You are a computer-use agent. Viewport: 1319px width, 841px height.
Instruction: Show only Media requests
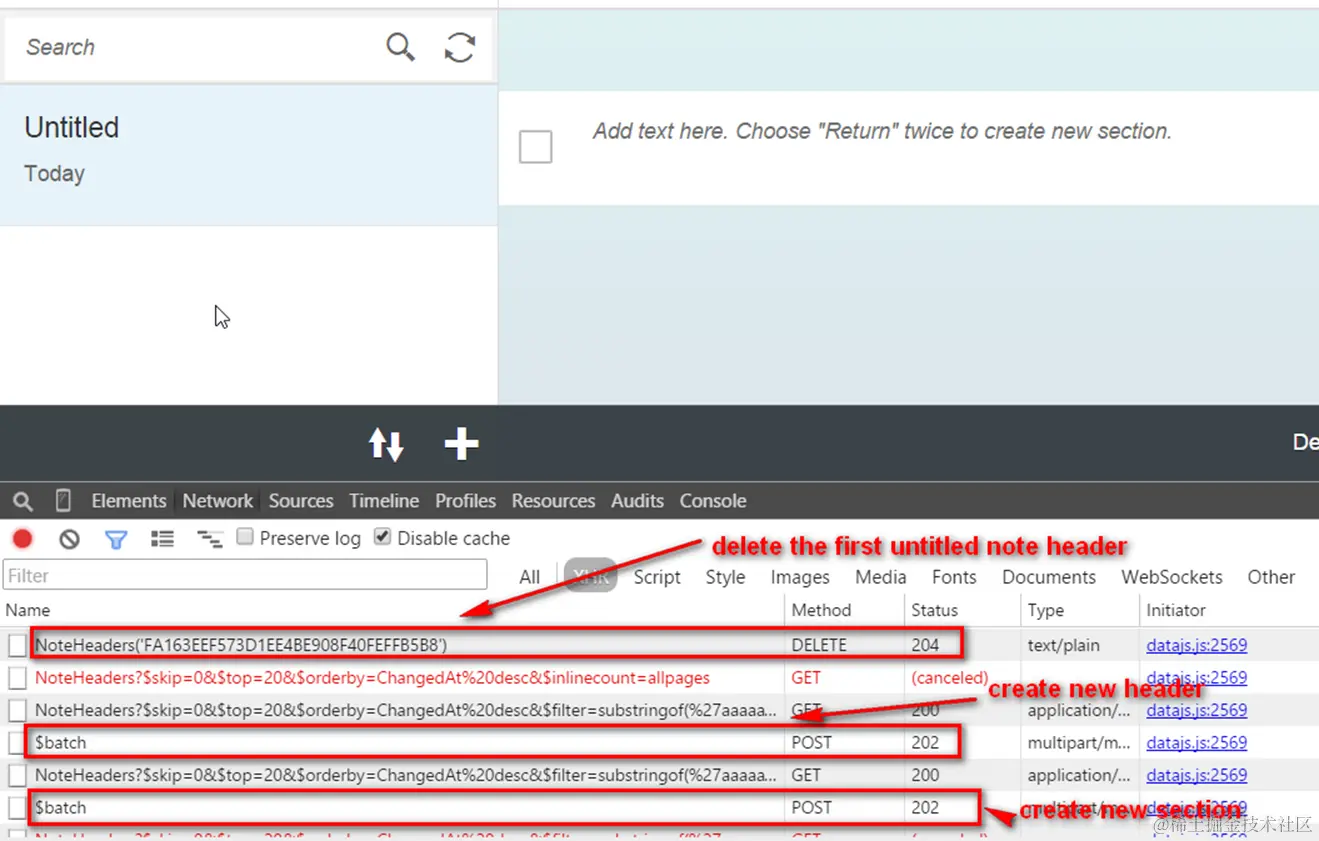pos(881,577)
